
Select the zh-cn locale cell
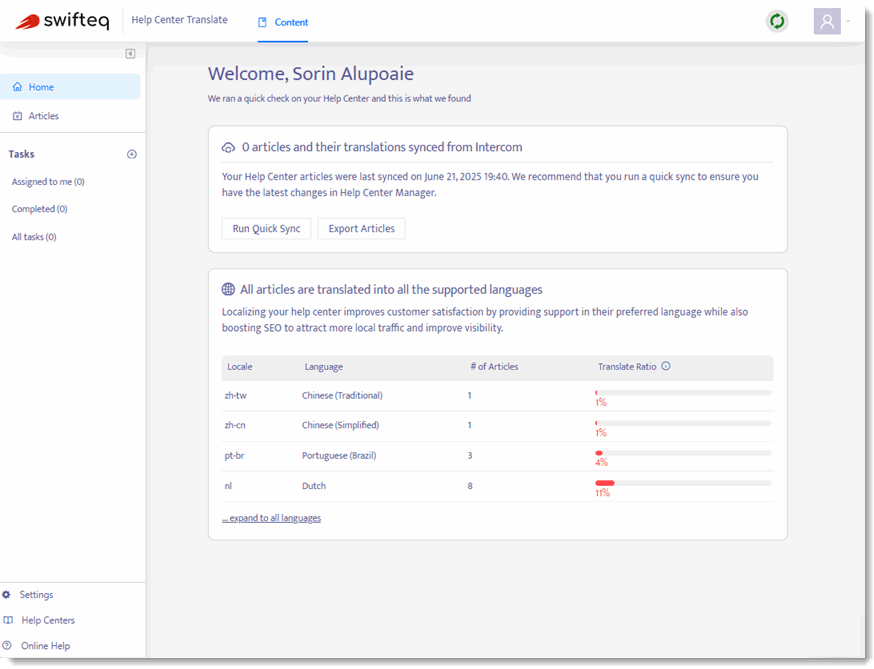[235, 425]
